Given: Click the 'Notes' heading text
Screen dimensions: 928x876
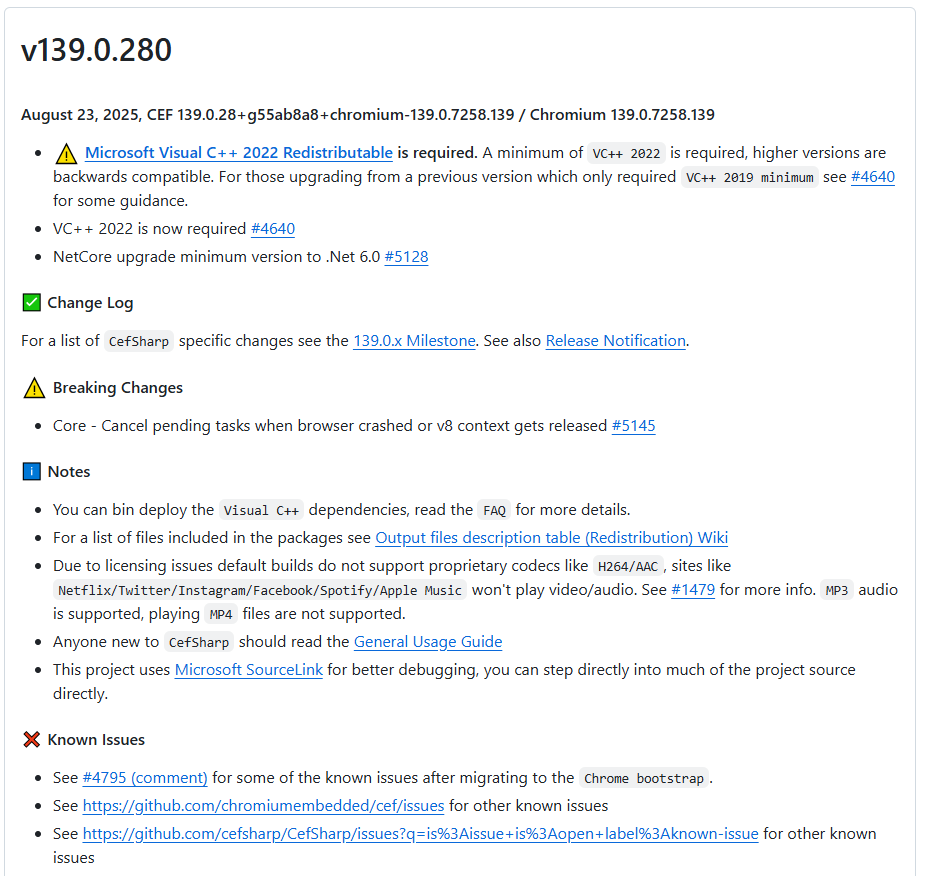Looking at the screenshot, I should point(69,472).
